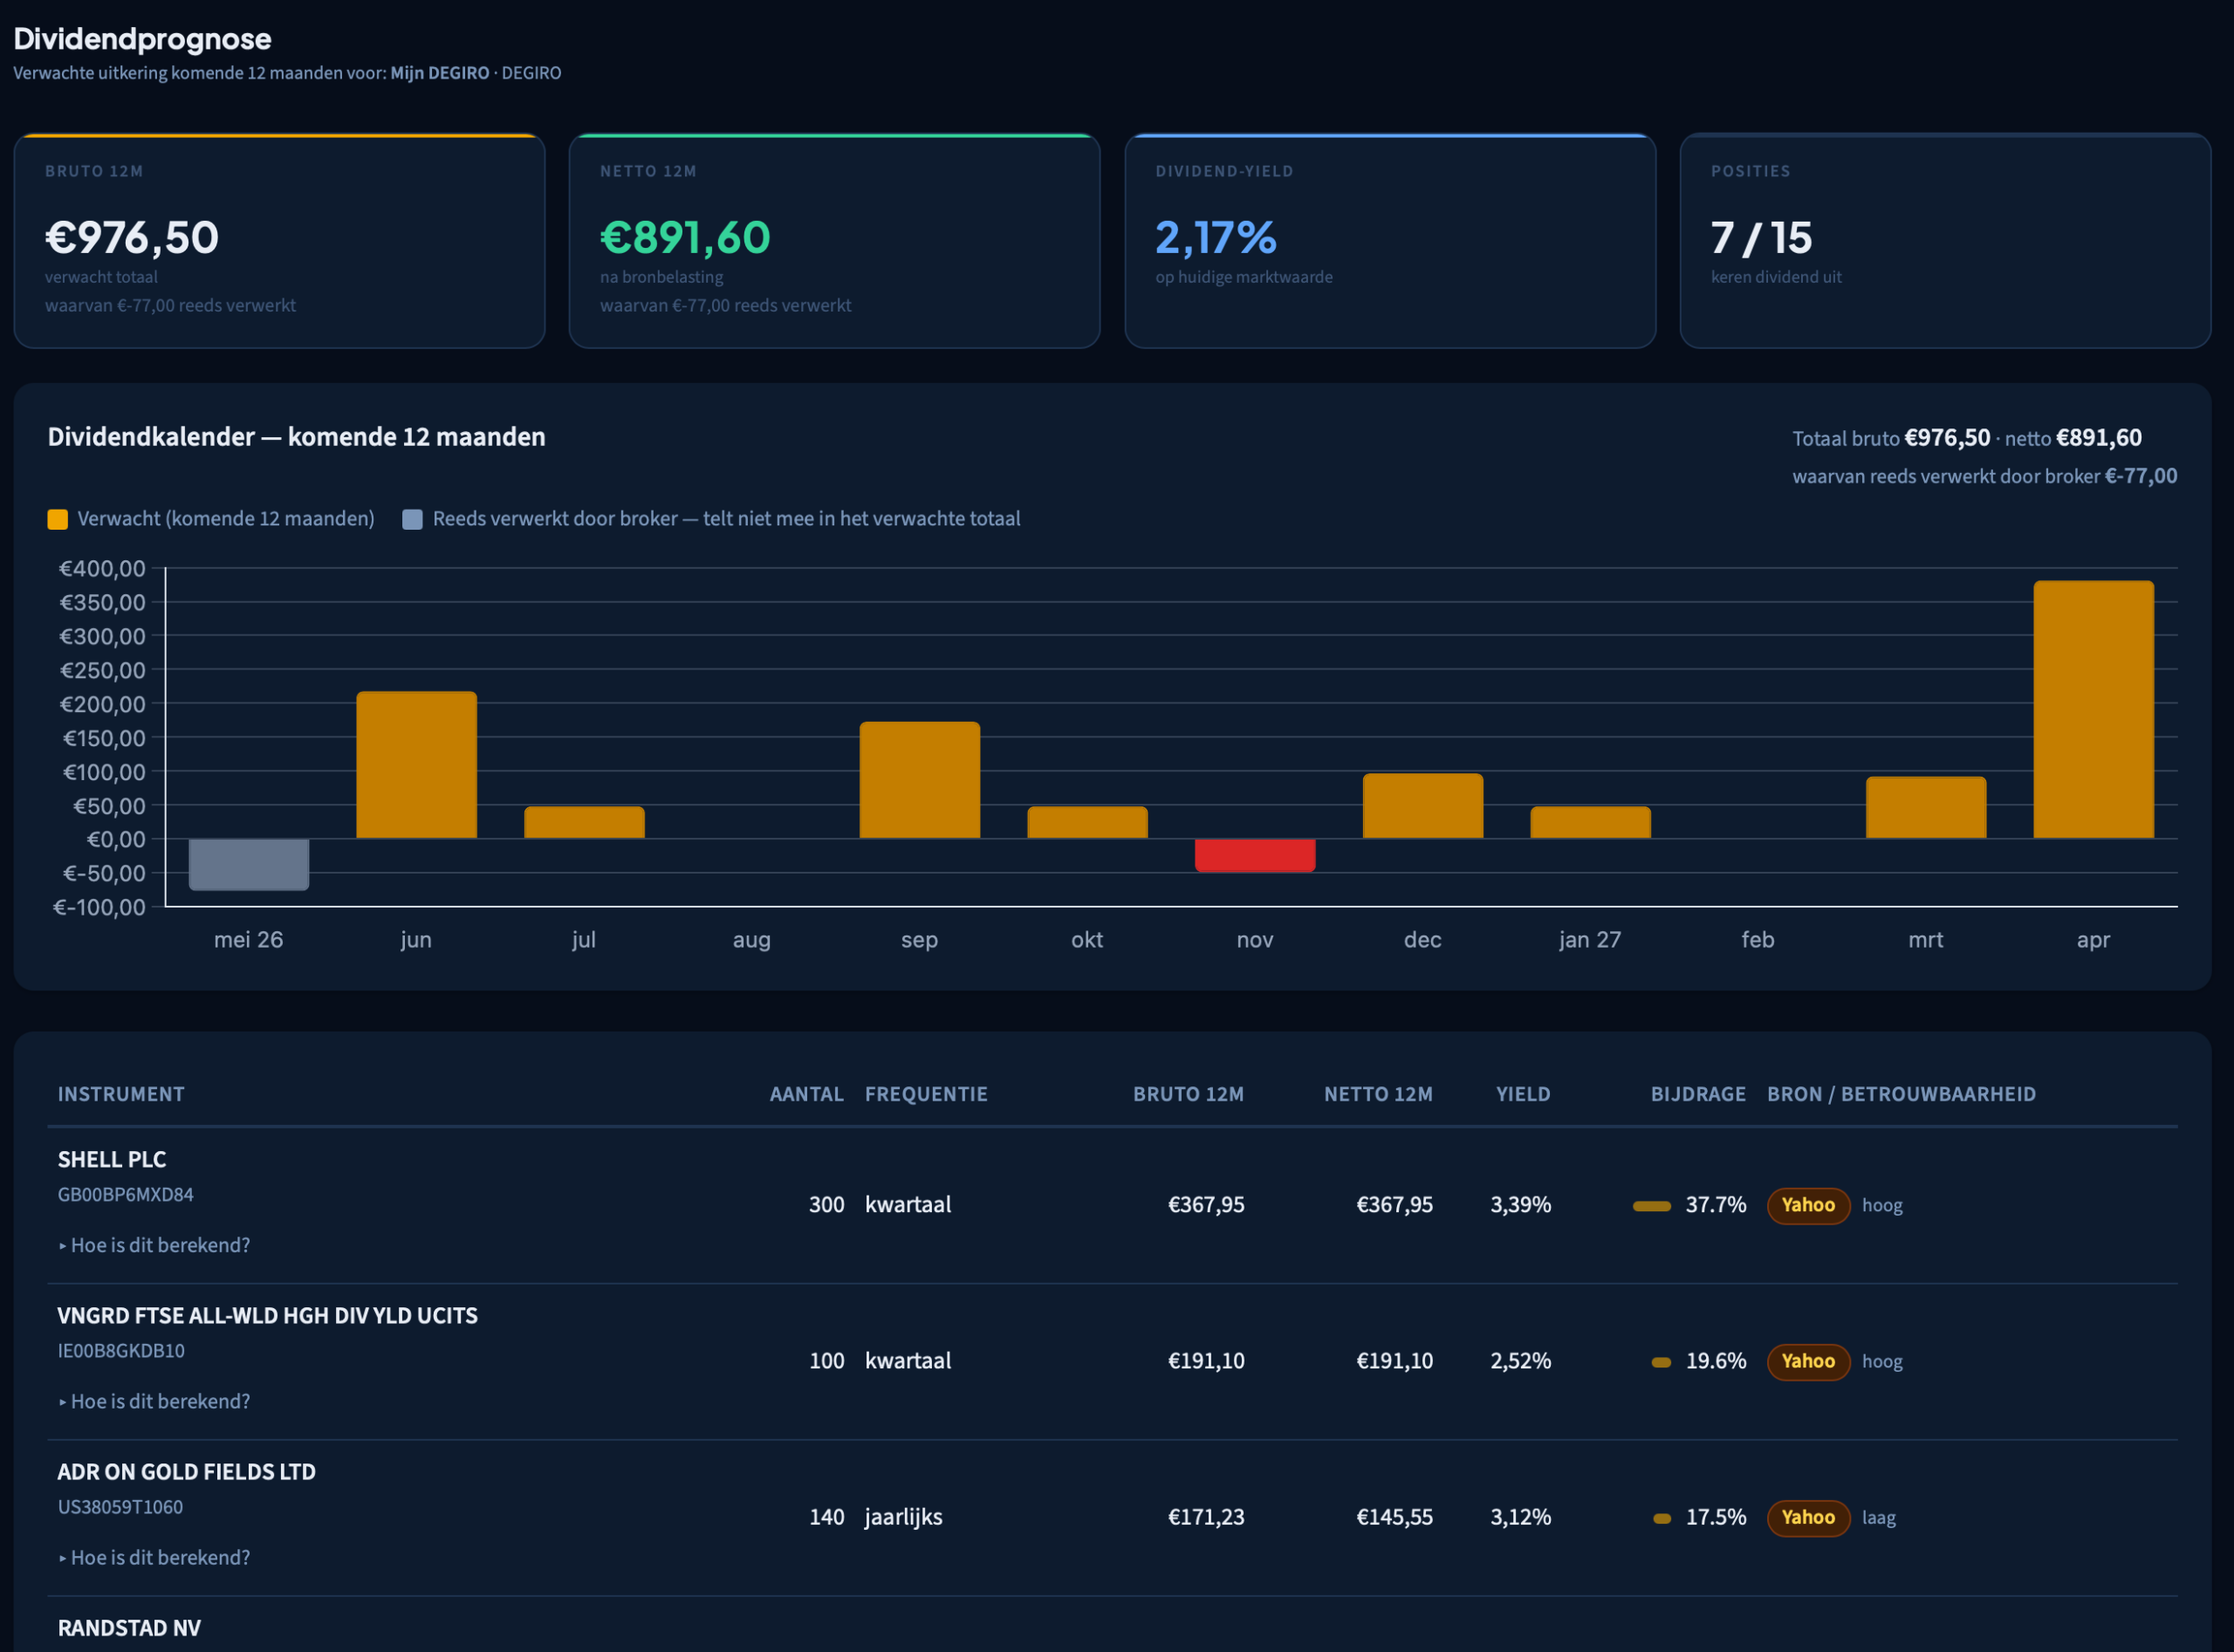
Task: Click the RANDSTAD NV instrument name
Action: pos(129,1628)
